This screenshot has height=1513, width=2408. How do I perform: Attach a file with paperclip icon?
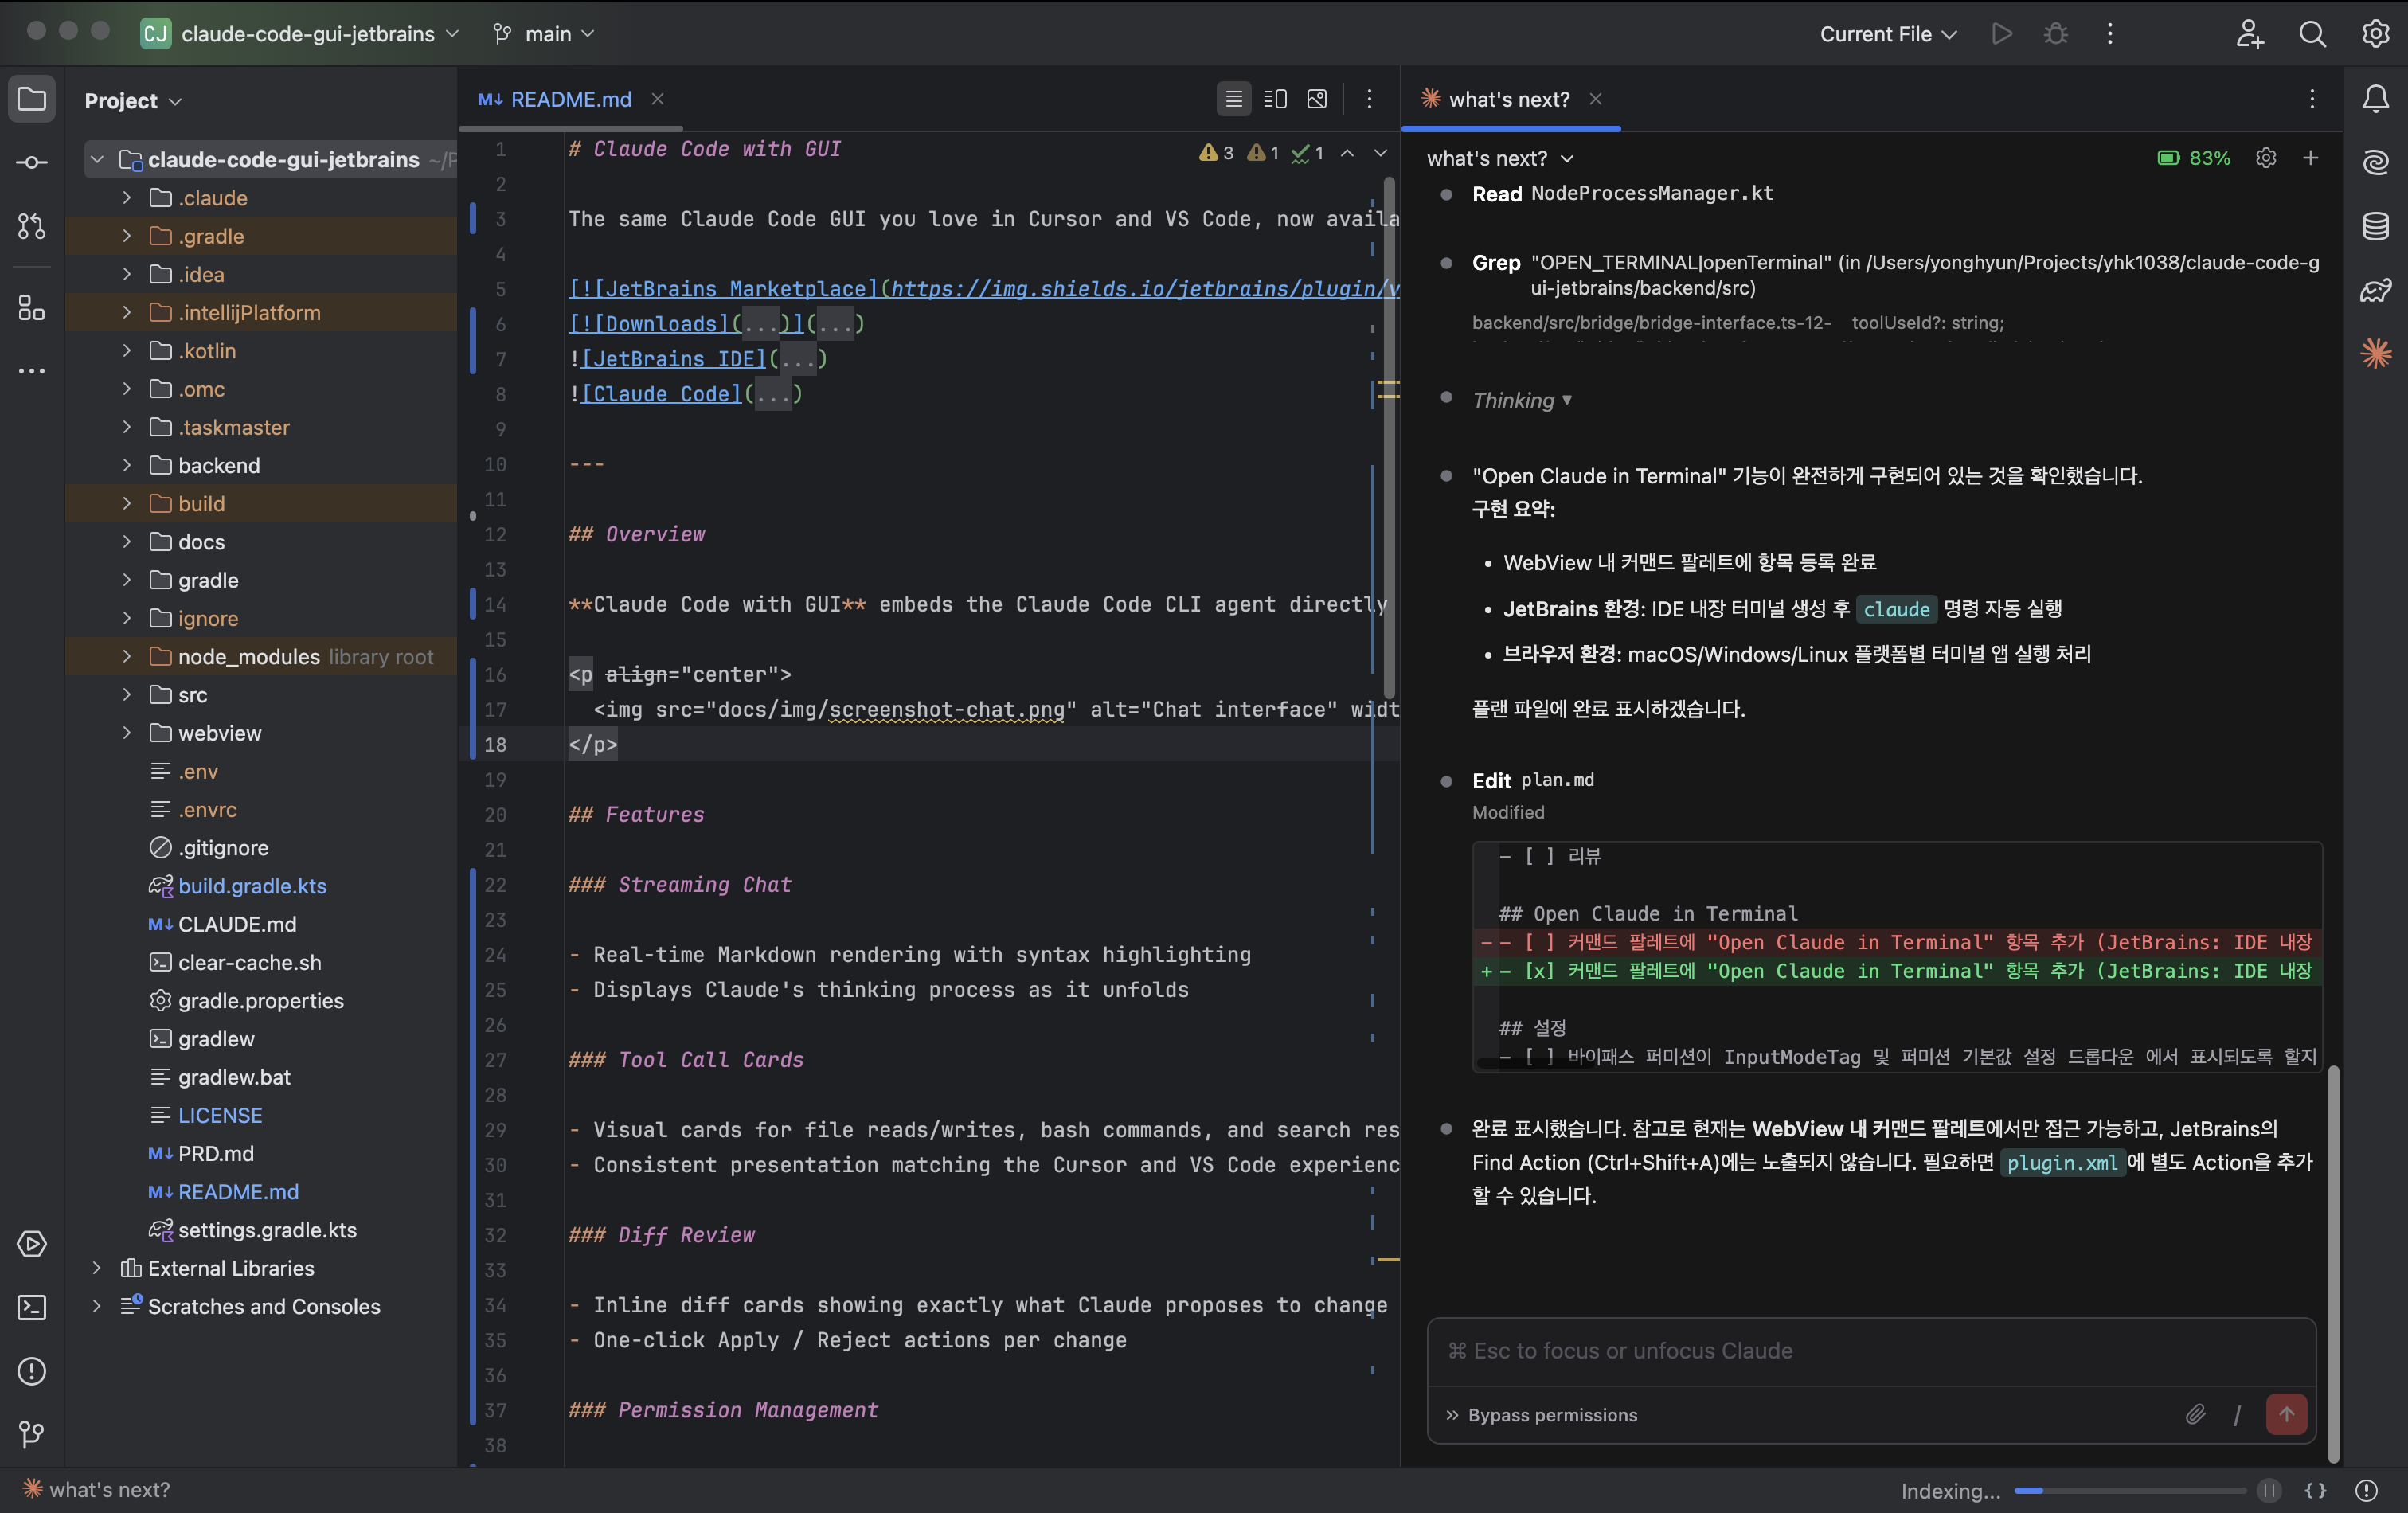[2195, 1414]
